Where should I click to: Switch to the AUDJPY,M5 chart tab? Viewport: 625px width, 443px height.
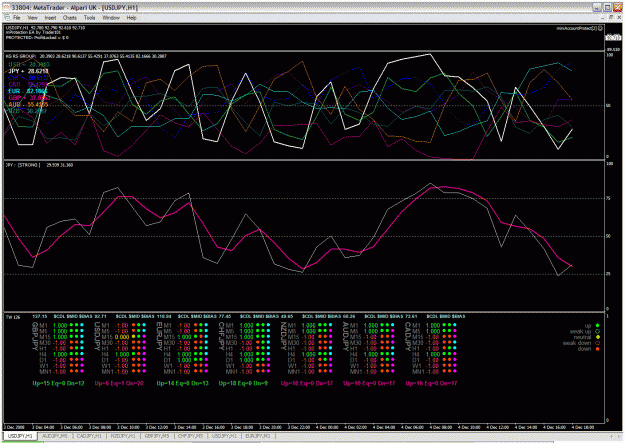[x=55, y=436]
